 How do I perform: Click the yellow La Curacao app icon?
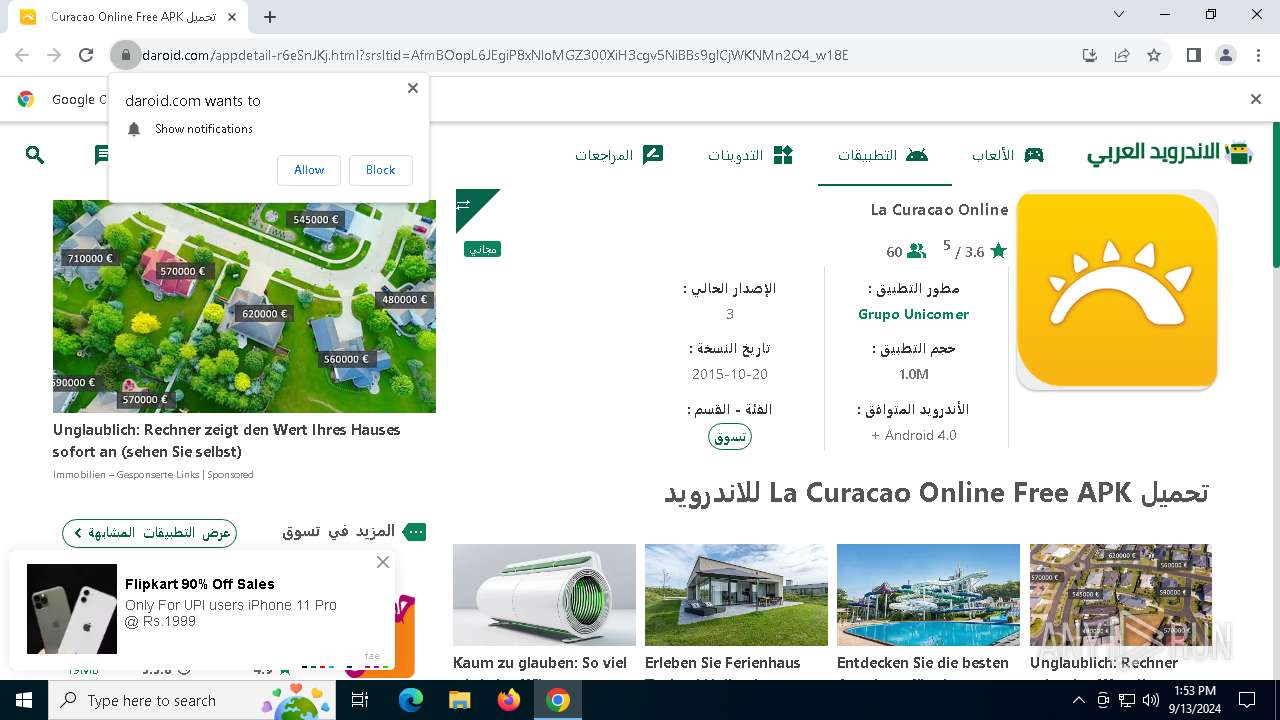(x=1117, y=290)
